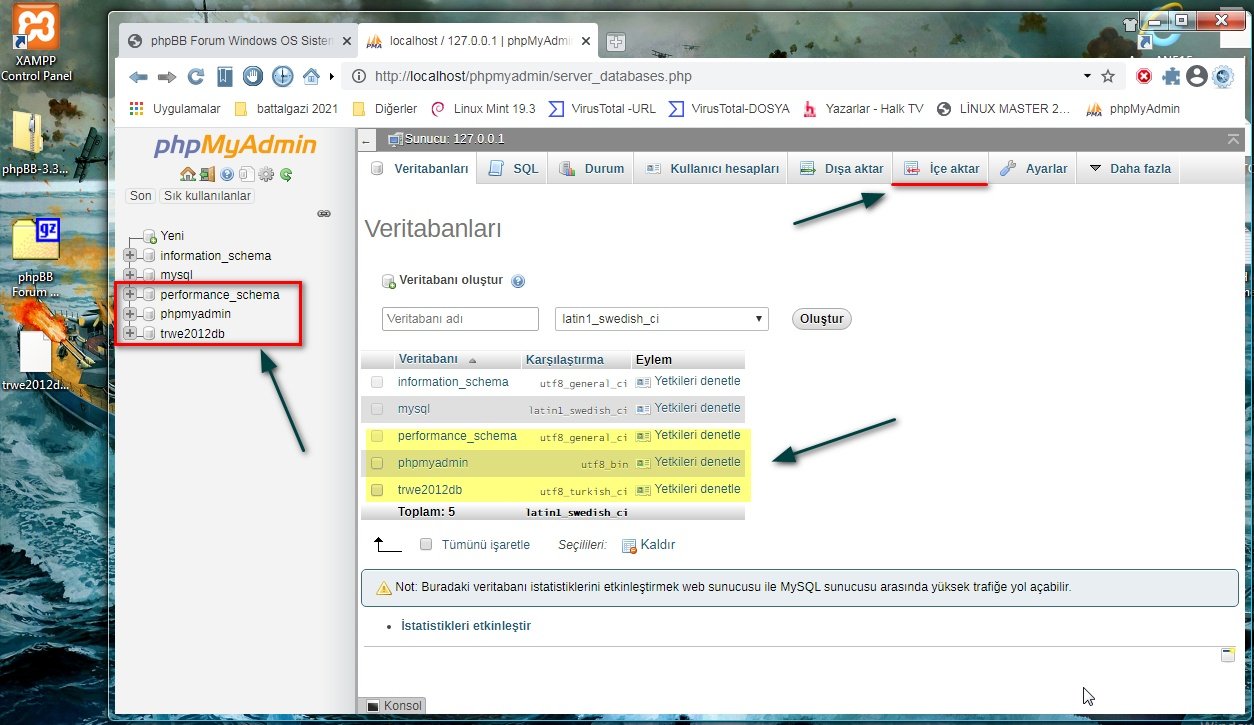Open the Dışa aktar tab
1254x725 pixels.
click(841, 169)
